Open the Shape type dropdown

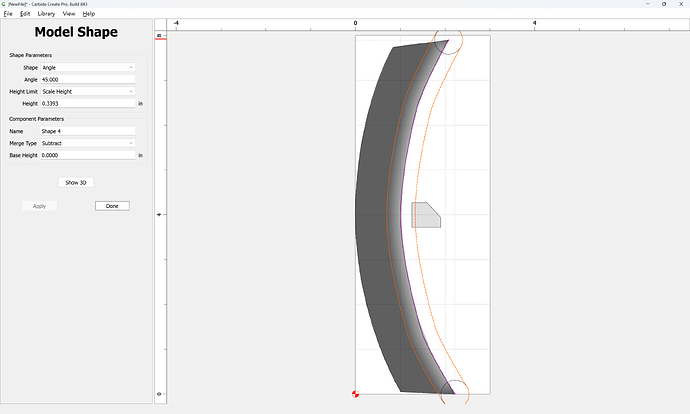(x=88, y=67)
